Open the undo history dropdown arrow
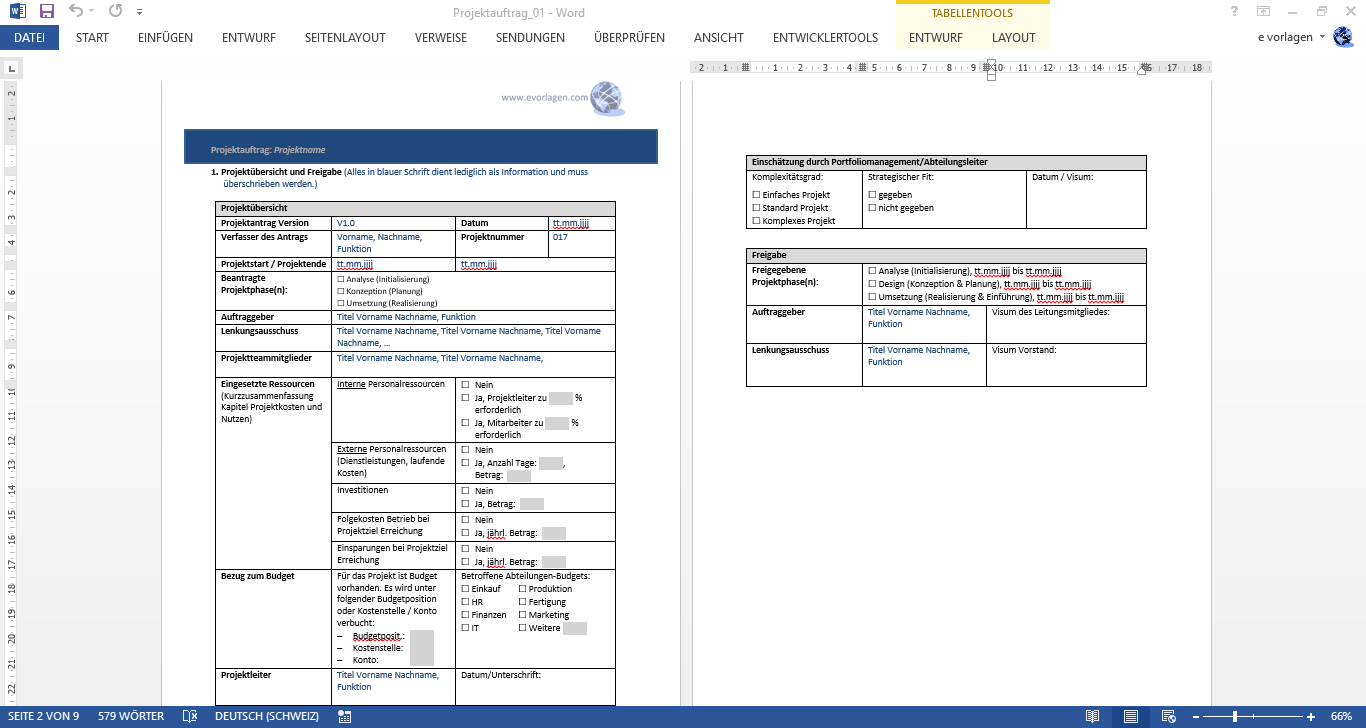Viewport: 1366px width, 728px height. [x=92, y=12]
